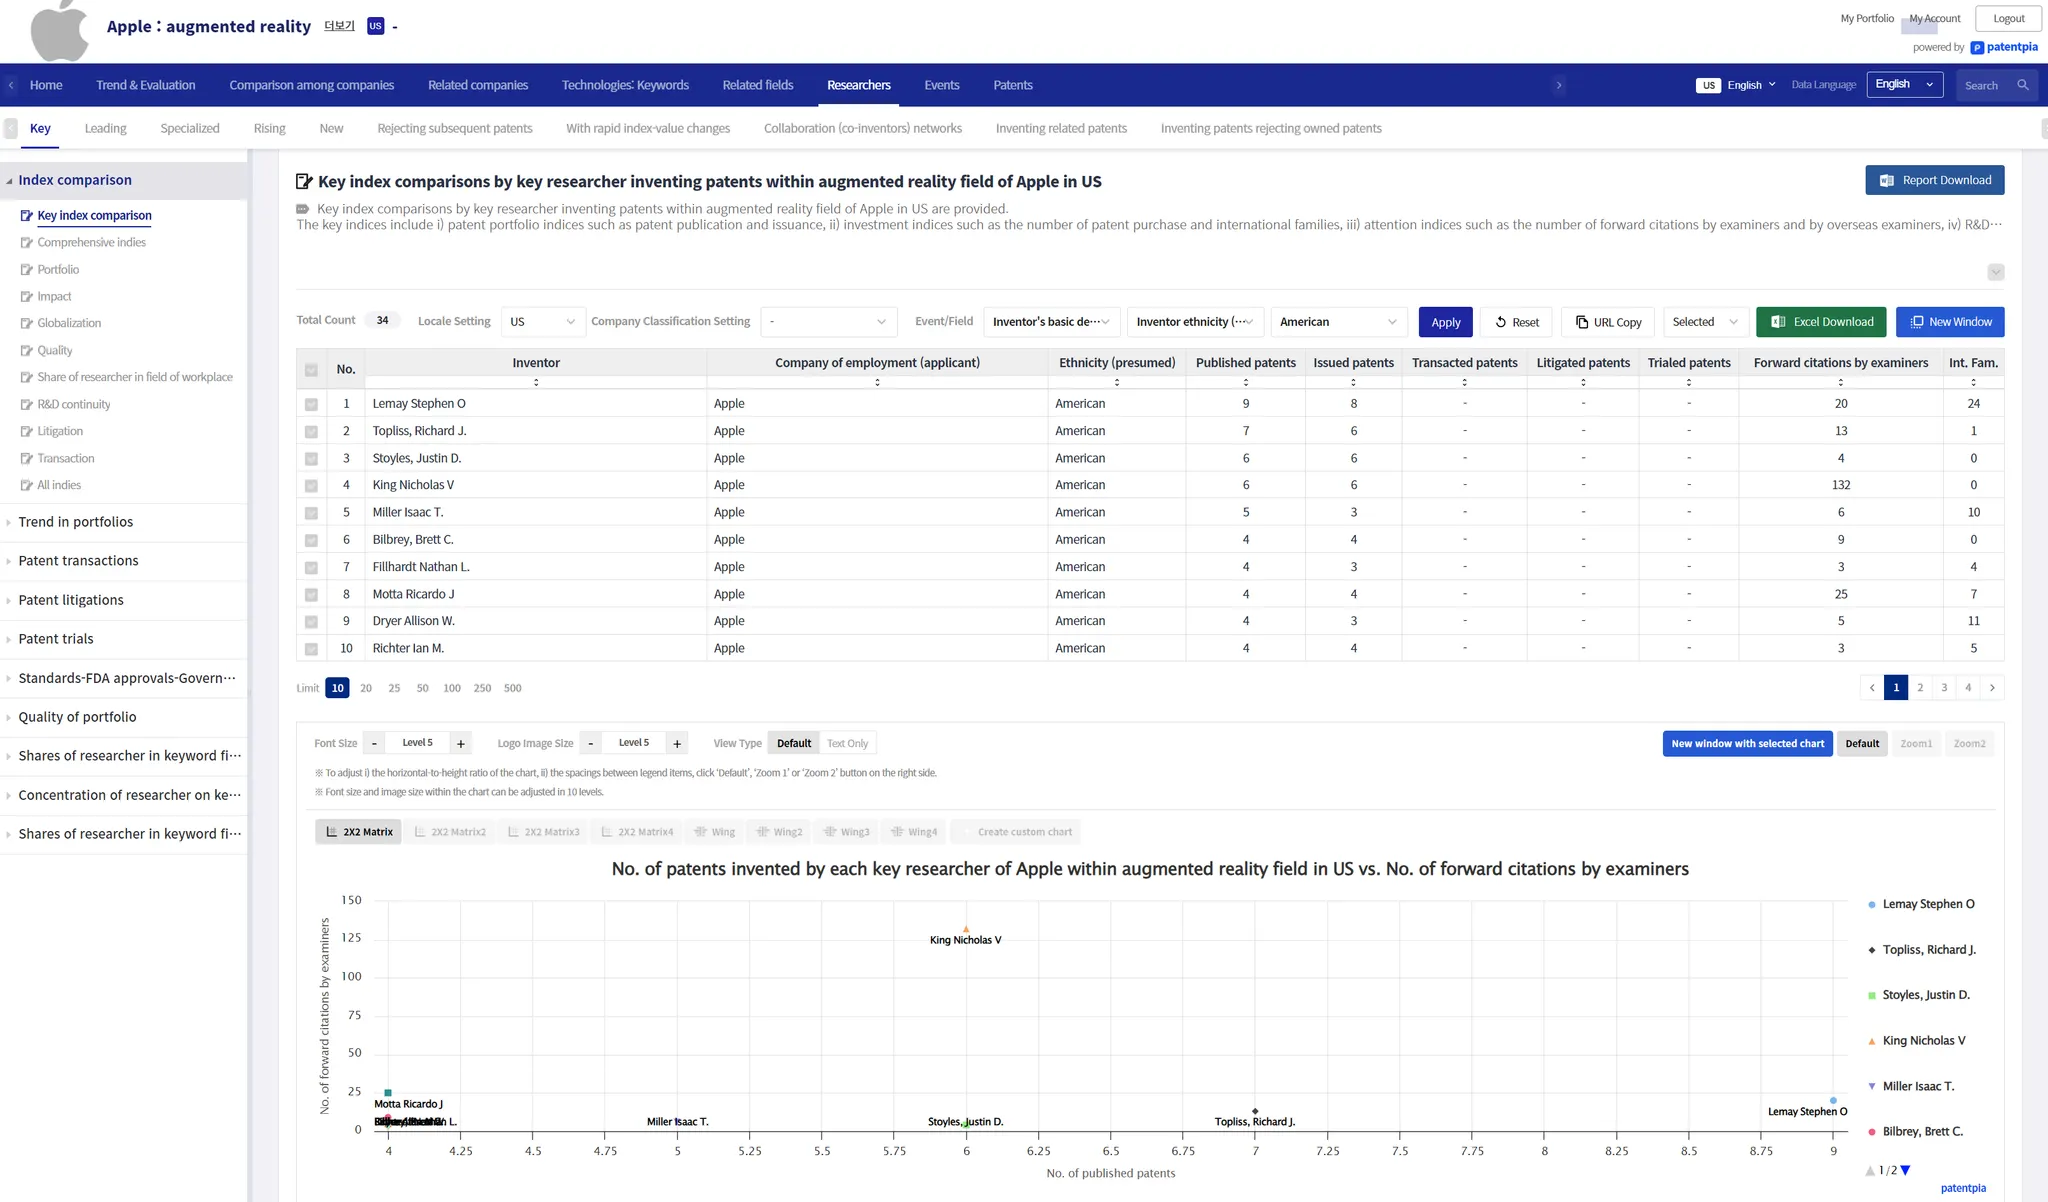
Task: Toggle King Nicholas V orange legend marker
Action: pos(1872,1041)
